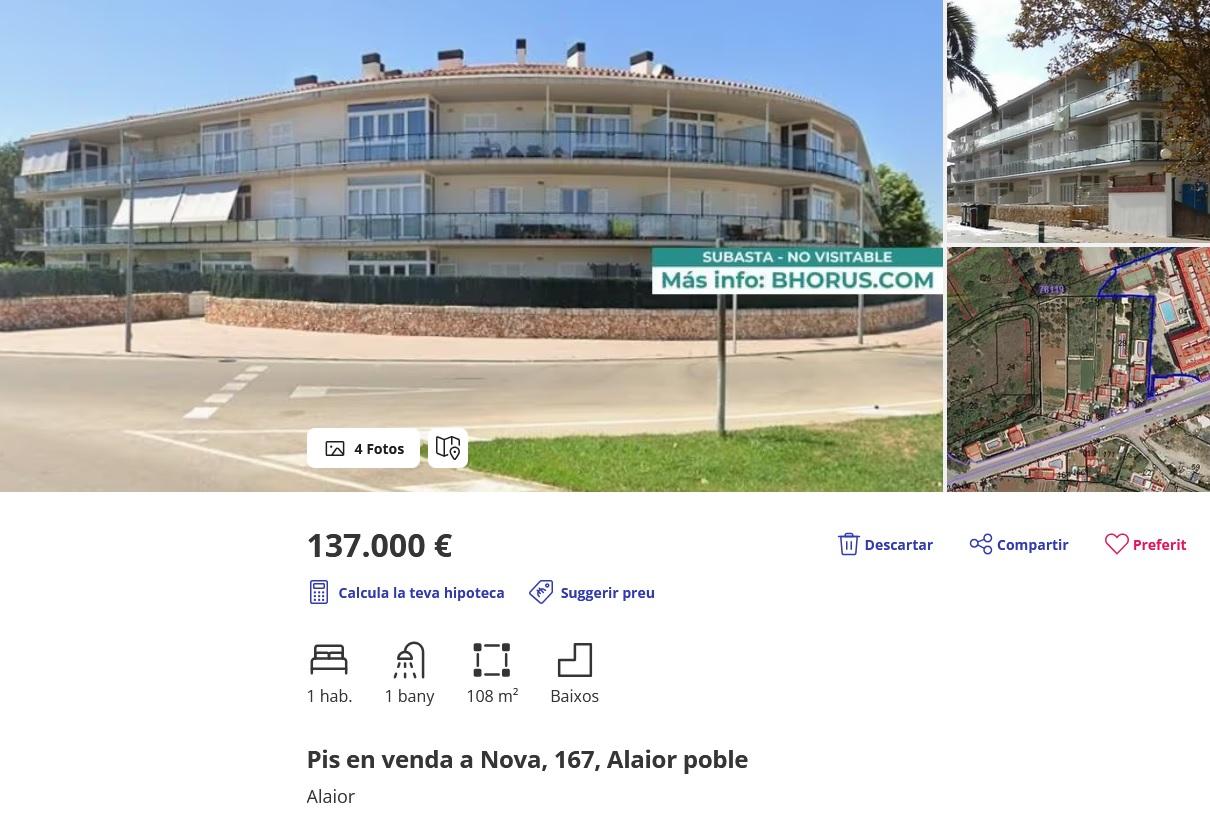The image size is (1210, 838).
Task: Click the trash icon next to Descartar
Action: (849, 544)
